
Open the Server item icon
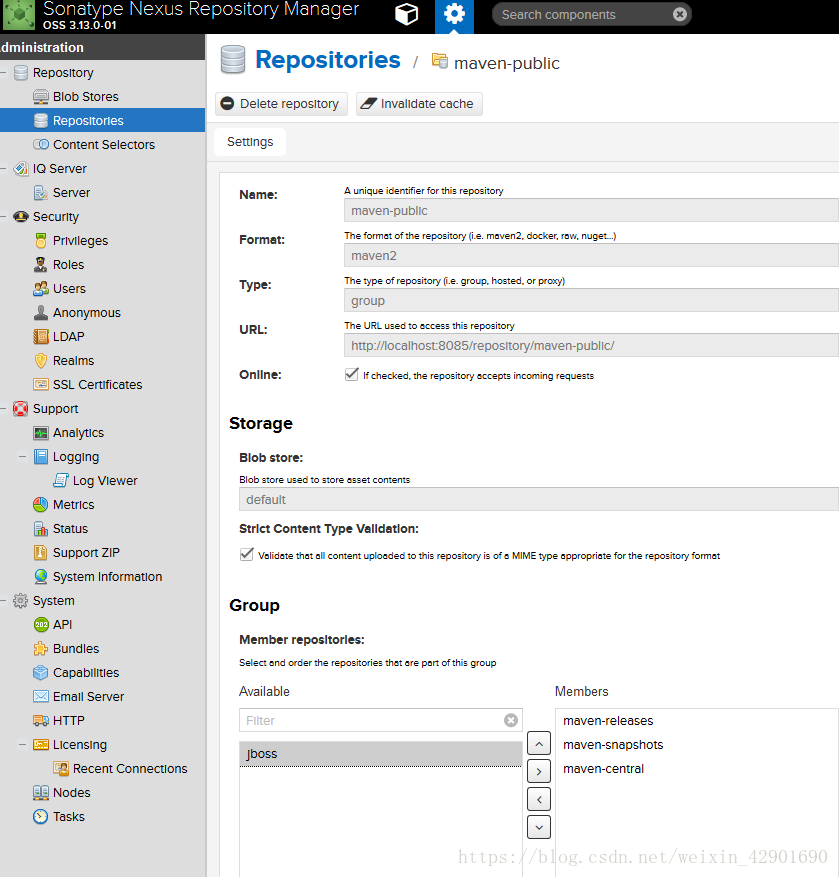tap(41, 192)
